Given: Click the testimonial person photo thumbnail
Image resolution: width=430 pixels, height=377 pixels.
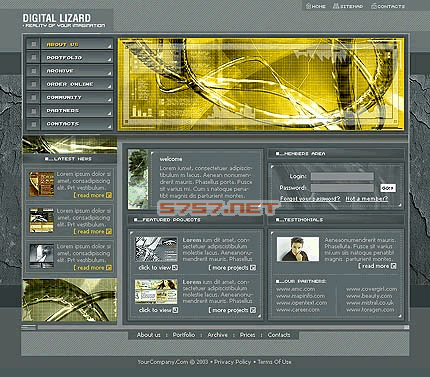Looking at the screenshot, I should coord(298,249).
